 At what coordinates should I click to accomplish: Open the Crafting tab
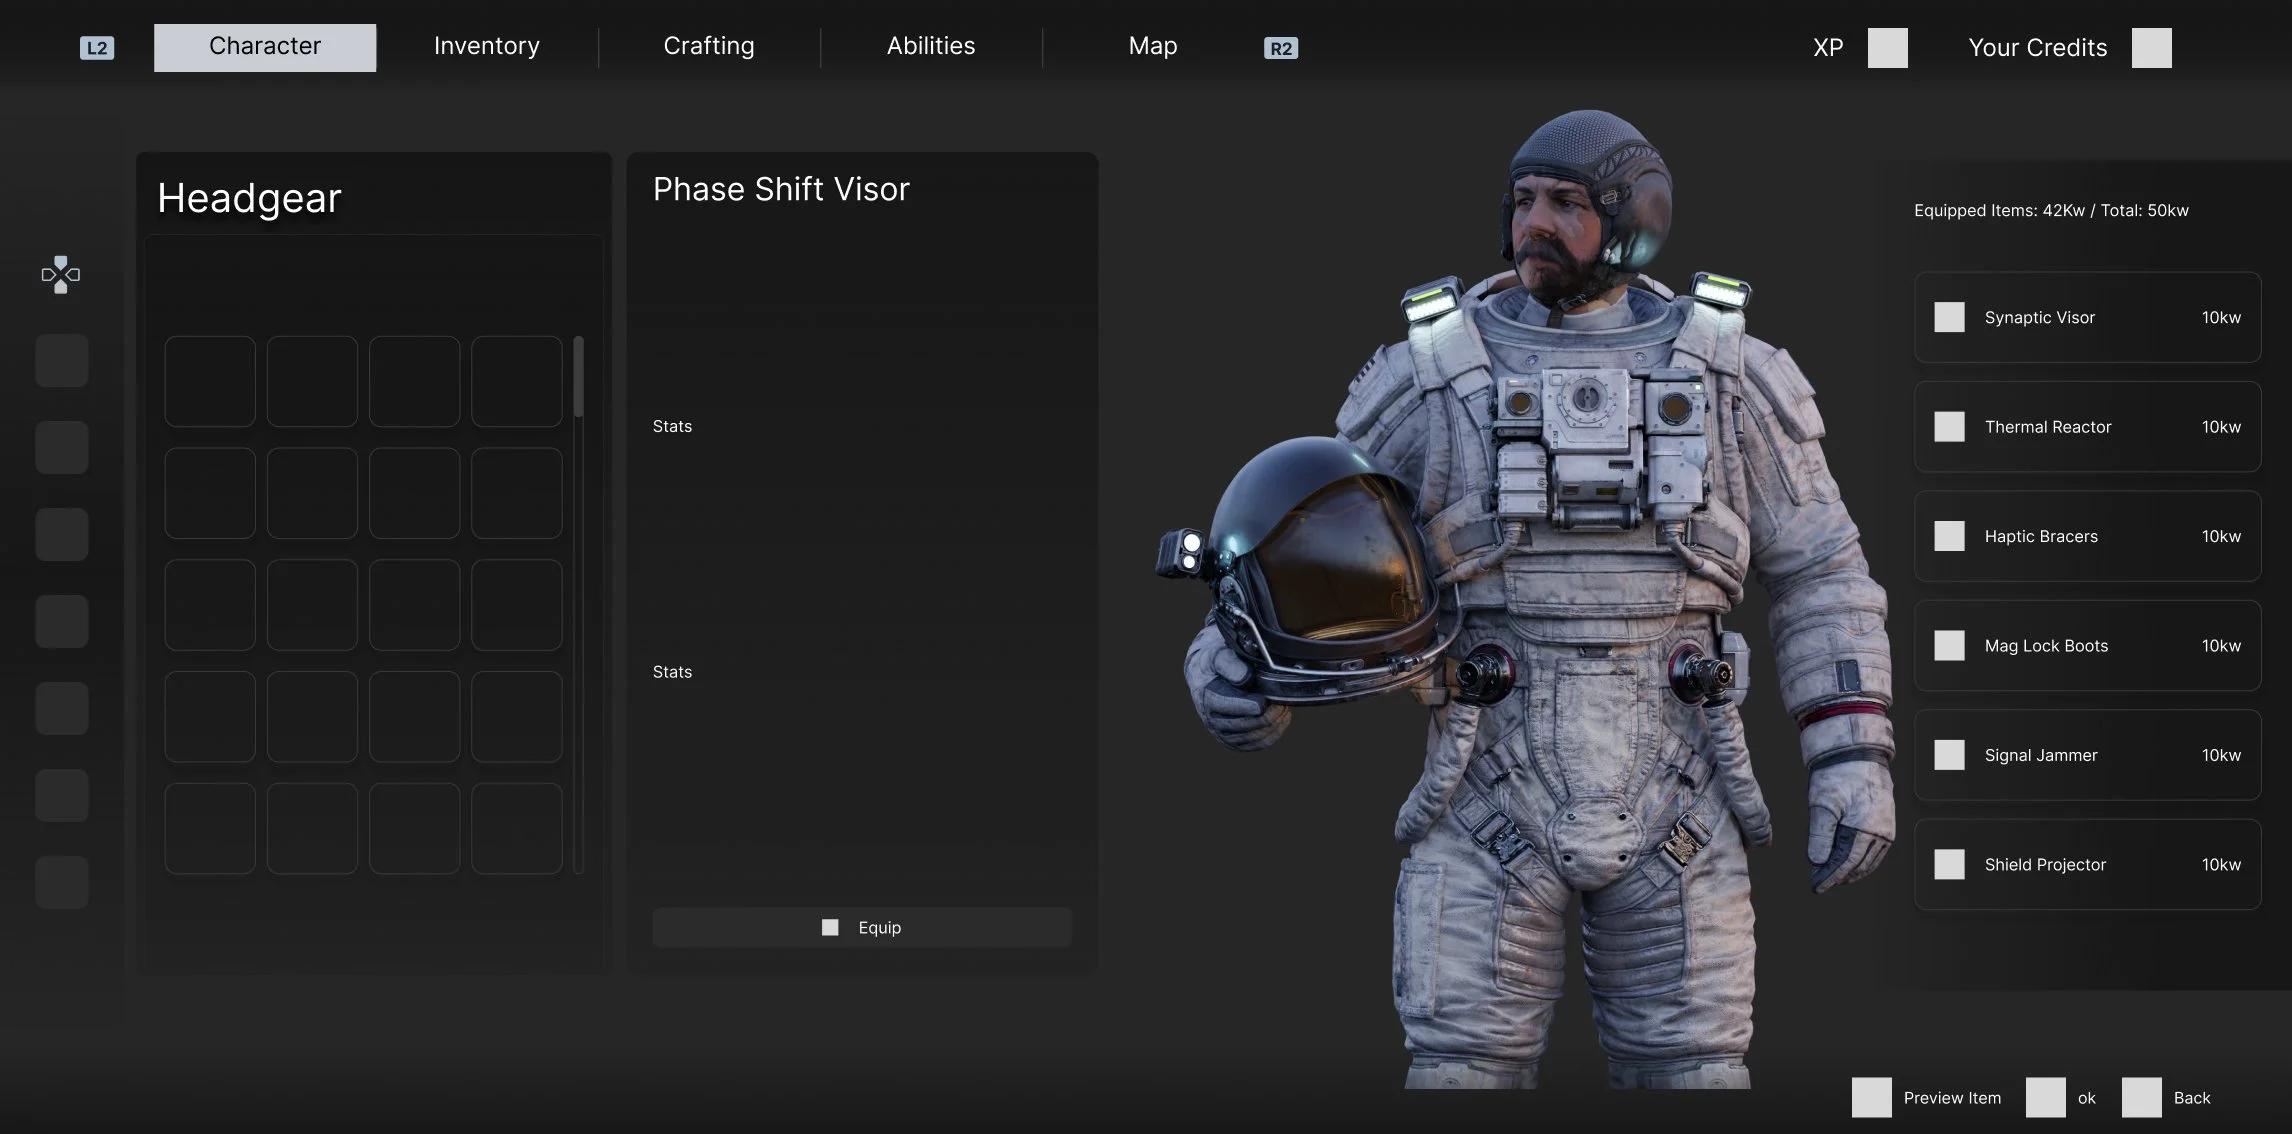(x=709, y=47)
